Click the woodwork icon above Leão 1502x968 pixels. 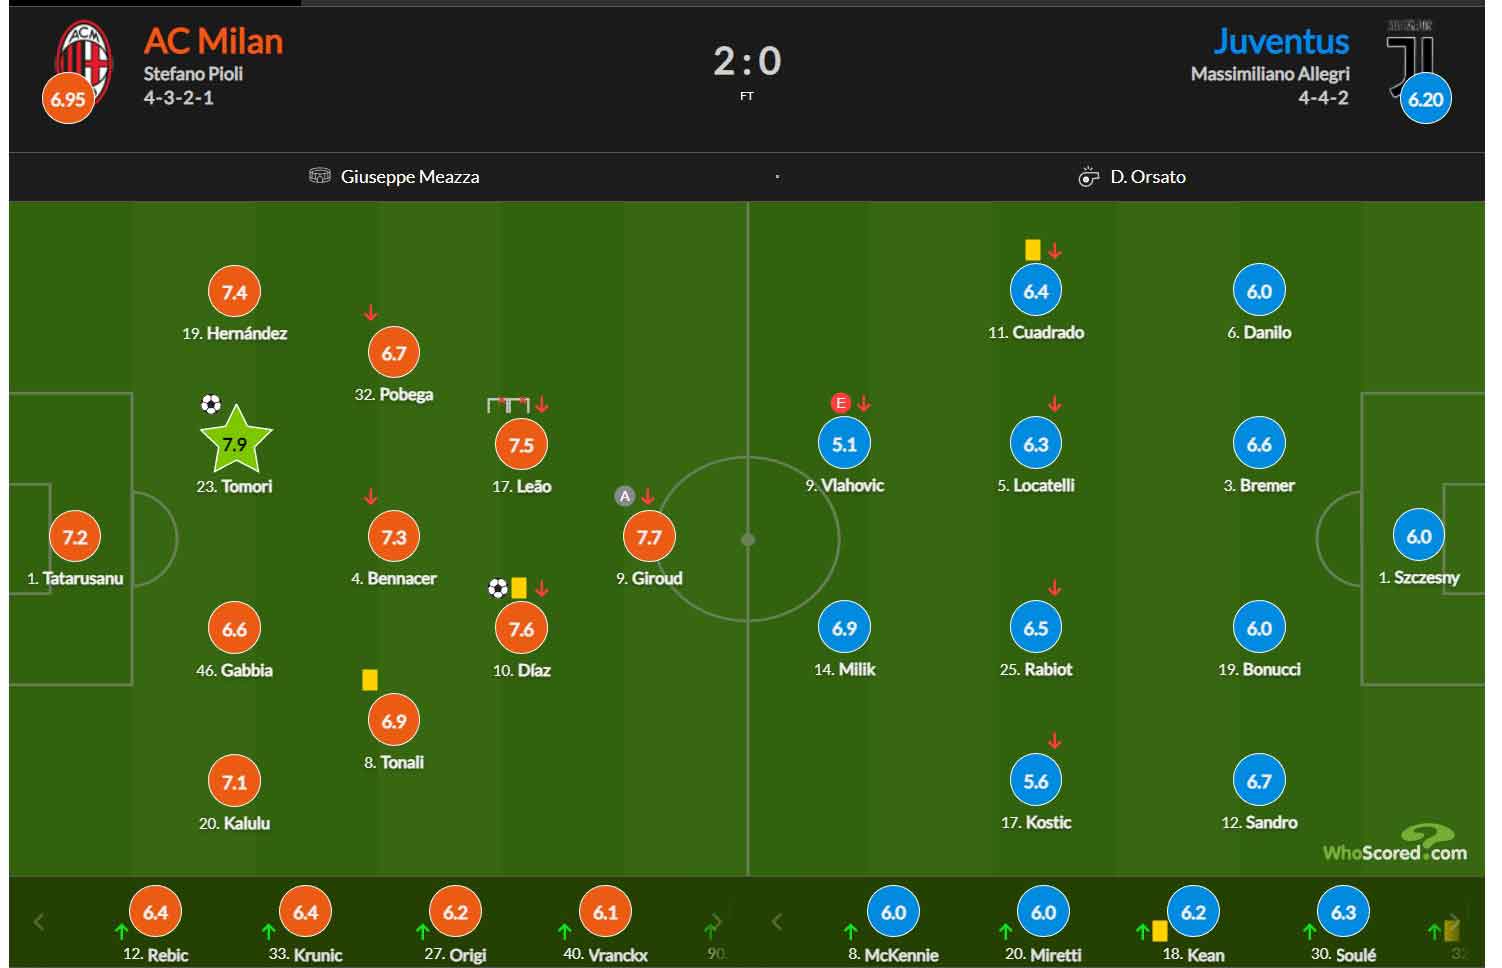(508, 405)
